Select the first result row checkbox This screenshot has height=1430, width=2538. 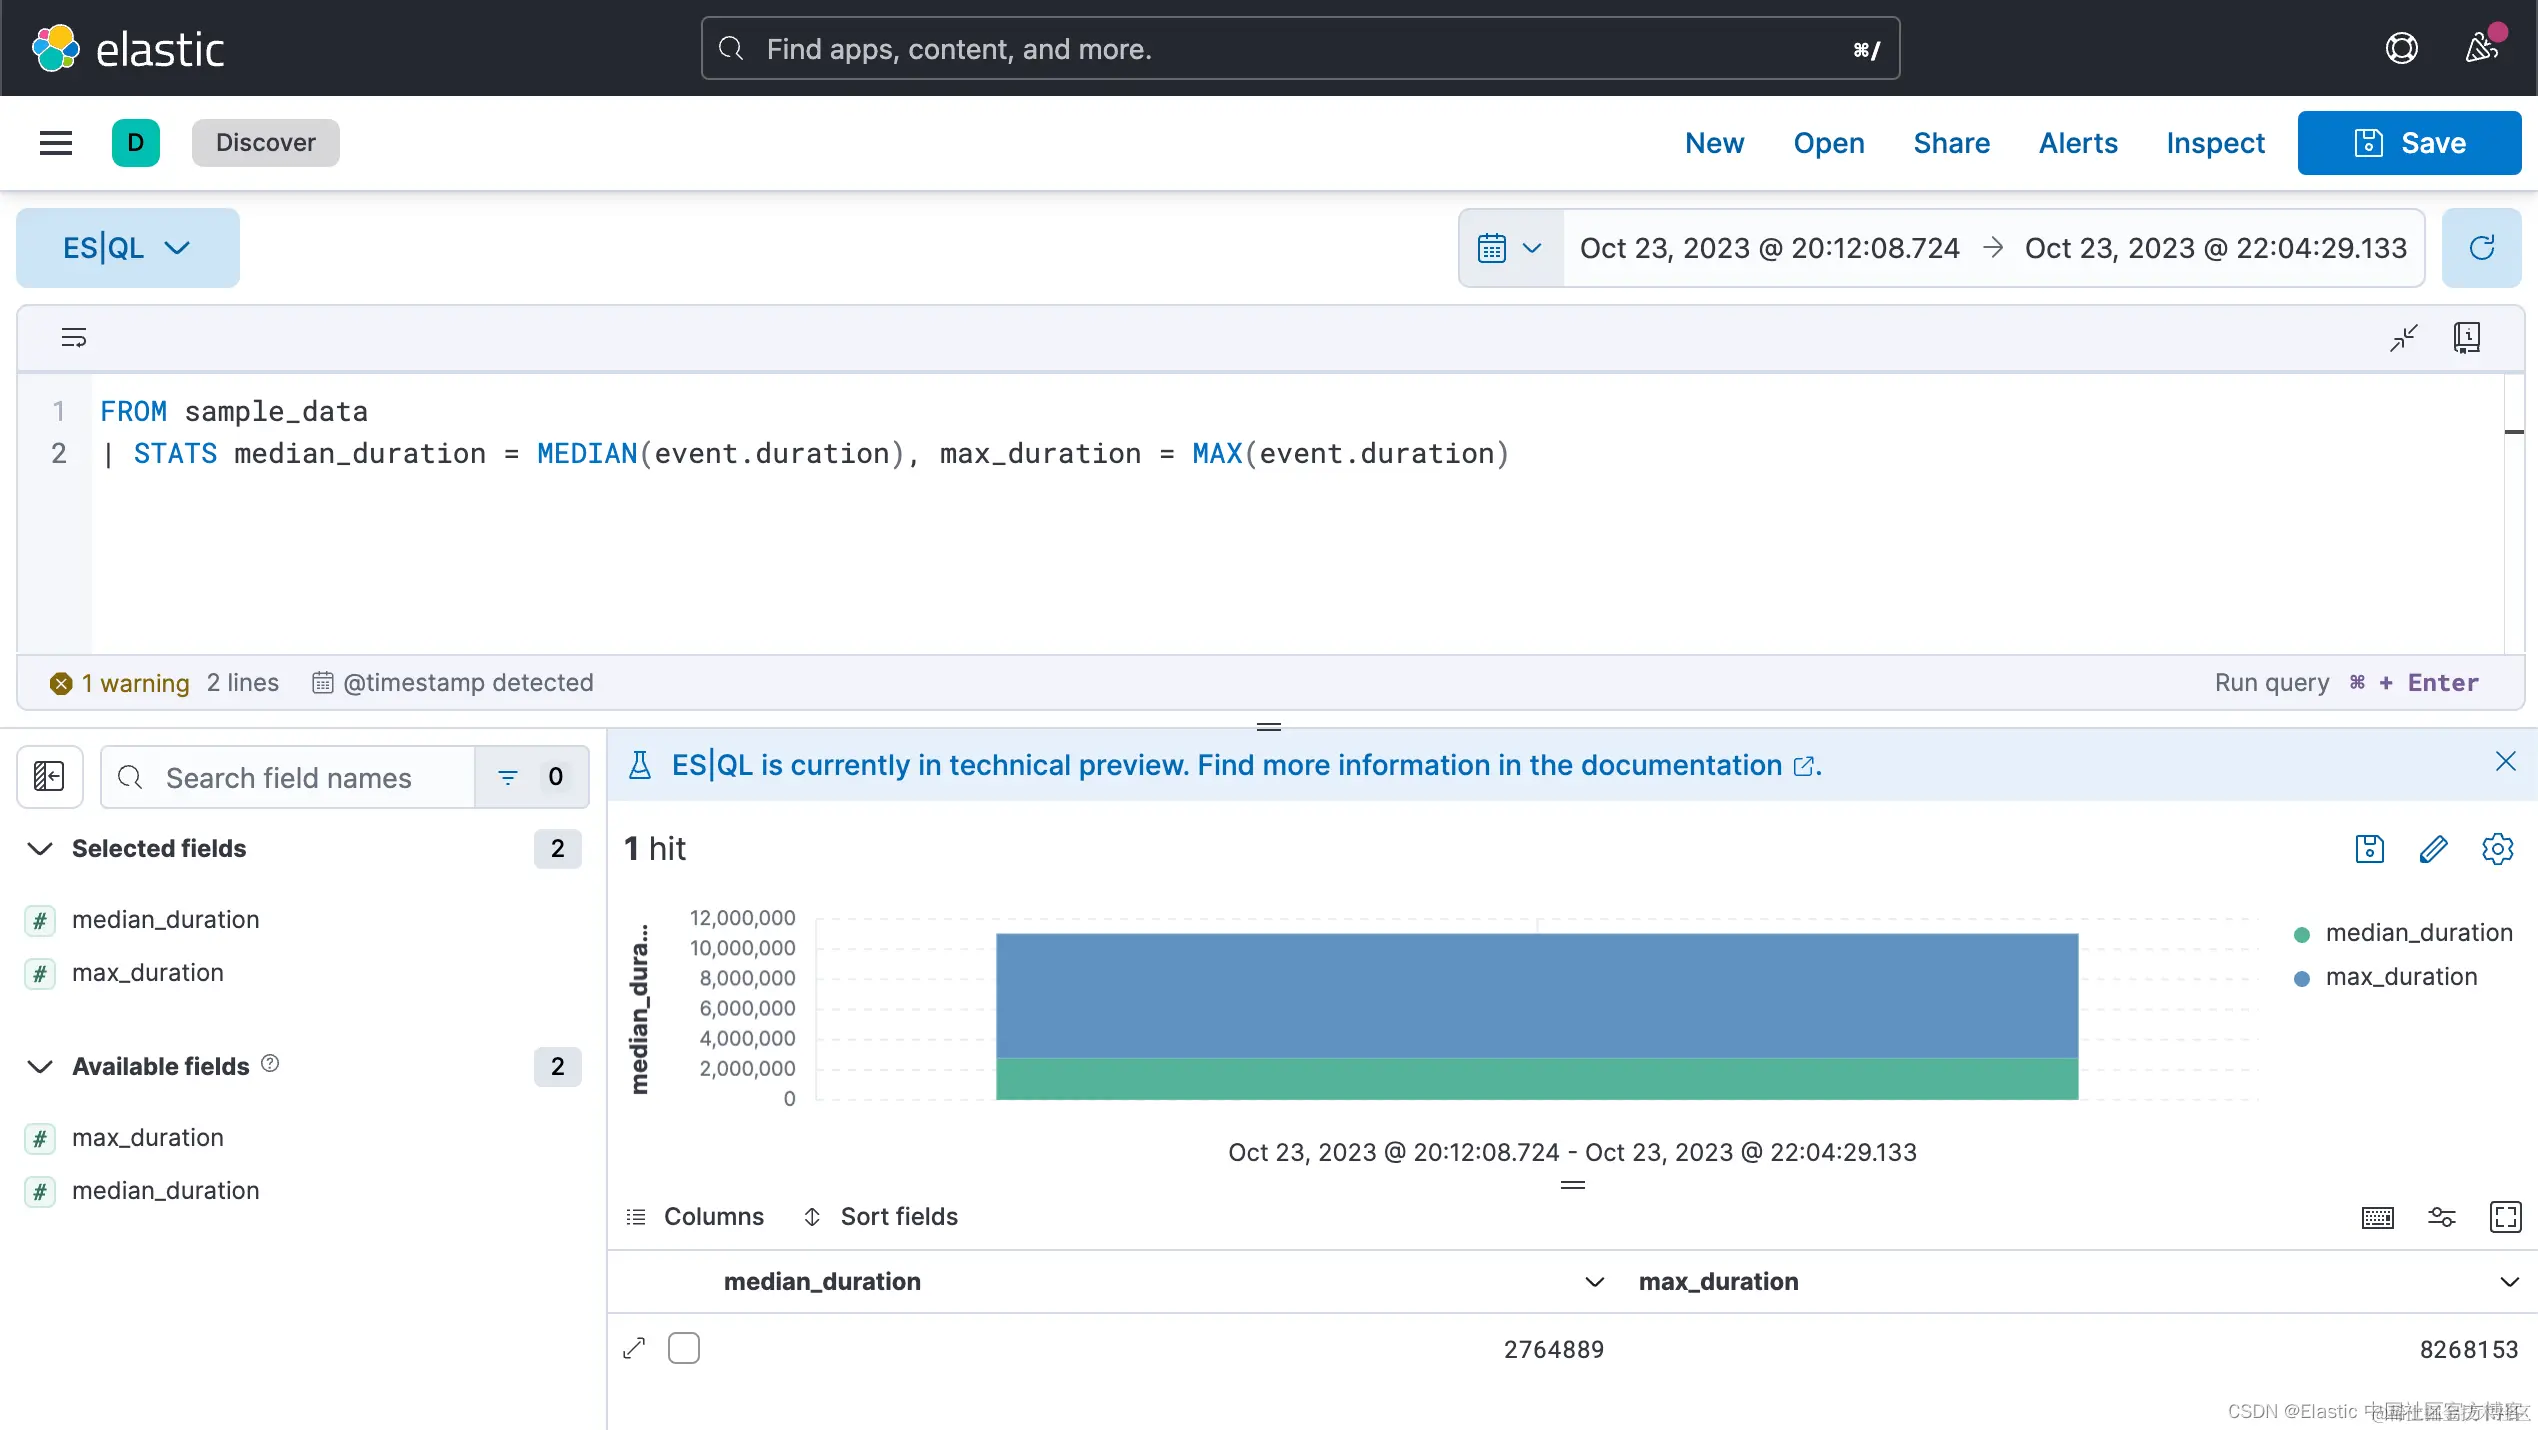pyautogui.click(x=684, y=1348)
